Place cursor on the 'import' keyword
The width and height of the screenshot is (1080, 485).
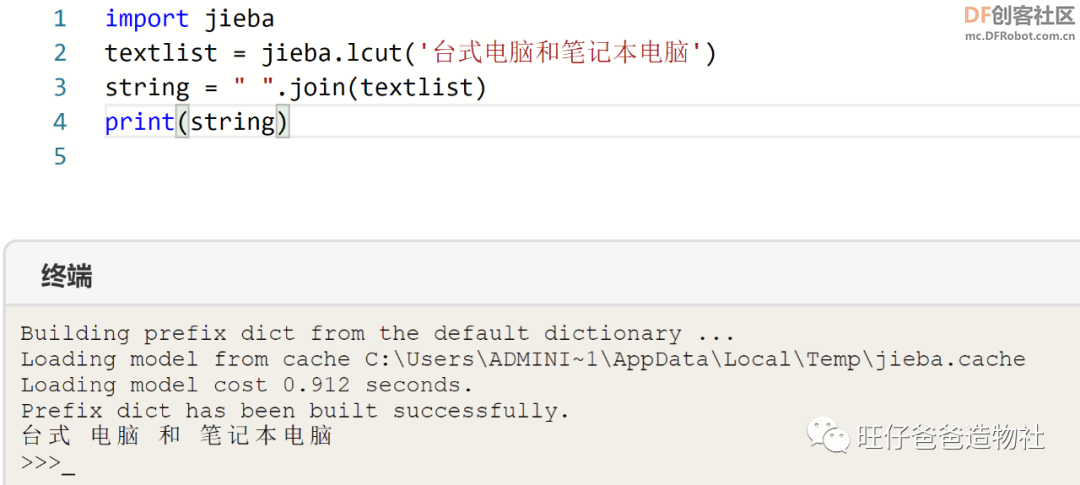[147, 19]
